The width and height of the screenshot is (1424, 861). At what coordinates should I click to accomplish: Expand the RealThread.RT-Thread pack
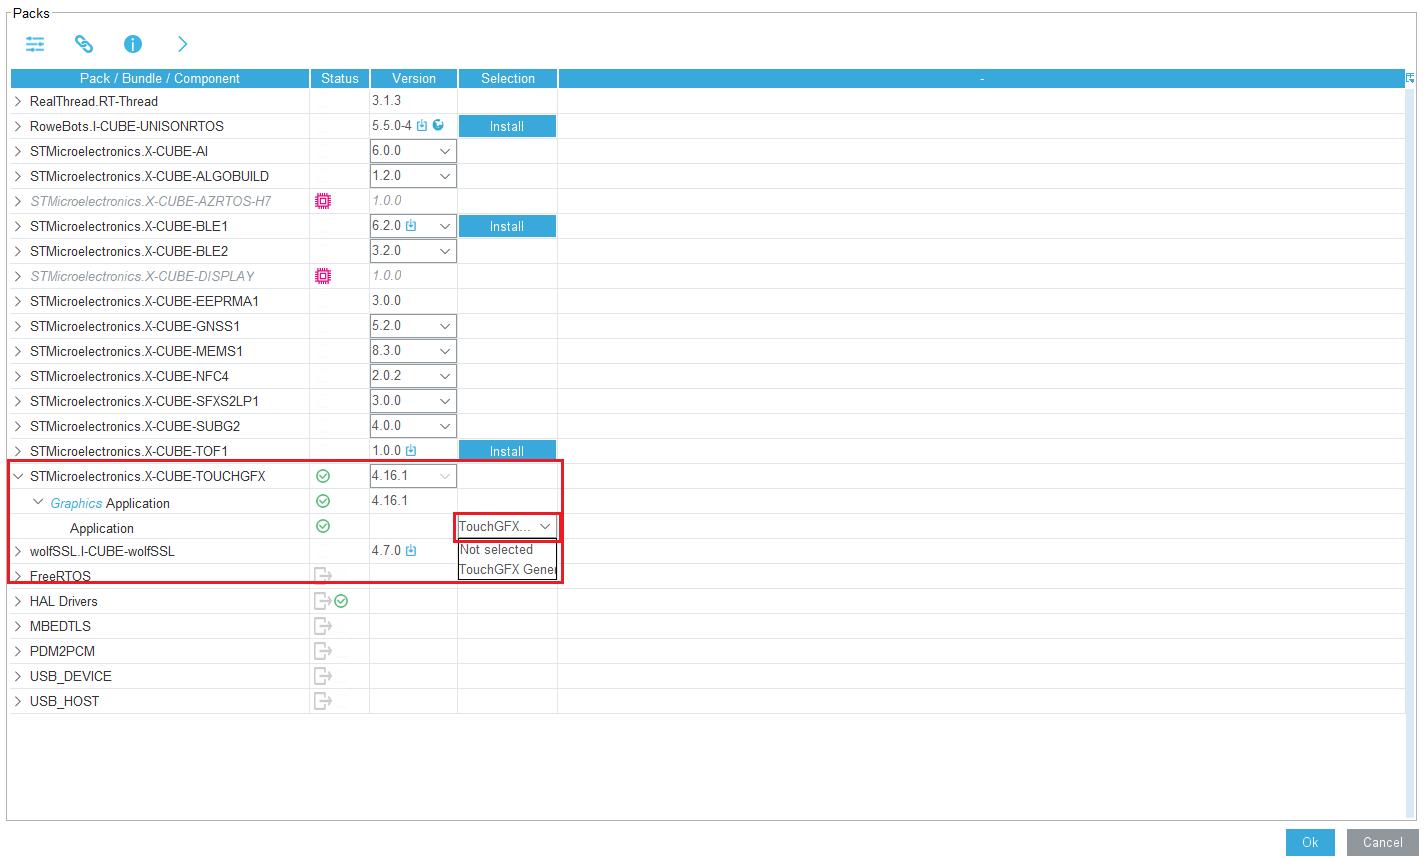tap(18, 101)
